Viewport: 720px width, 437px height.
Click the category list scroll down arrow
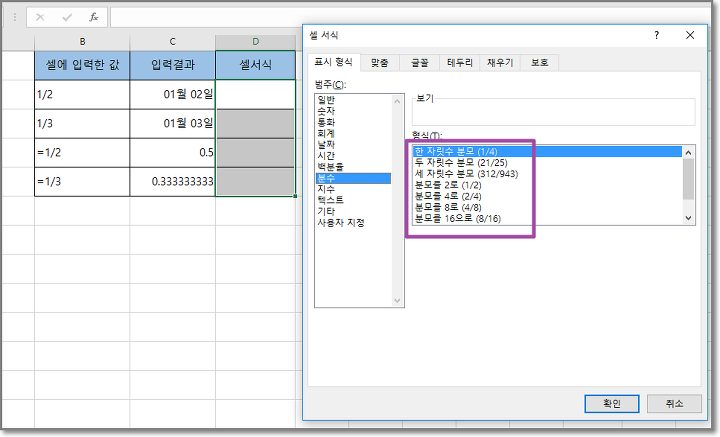coord(397,301)
